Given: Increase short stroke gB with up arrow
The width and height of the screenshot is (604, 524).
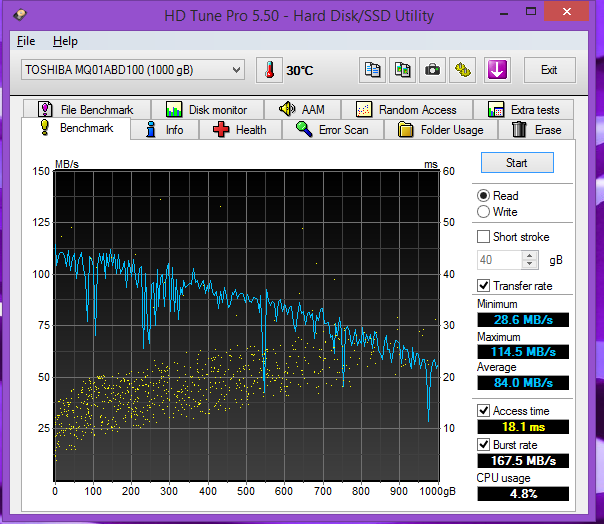Looking at the screenshot, I should [530, 255].
